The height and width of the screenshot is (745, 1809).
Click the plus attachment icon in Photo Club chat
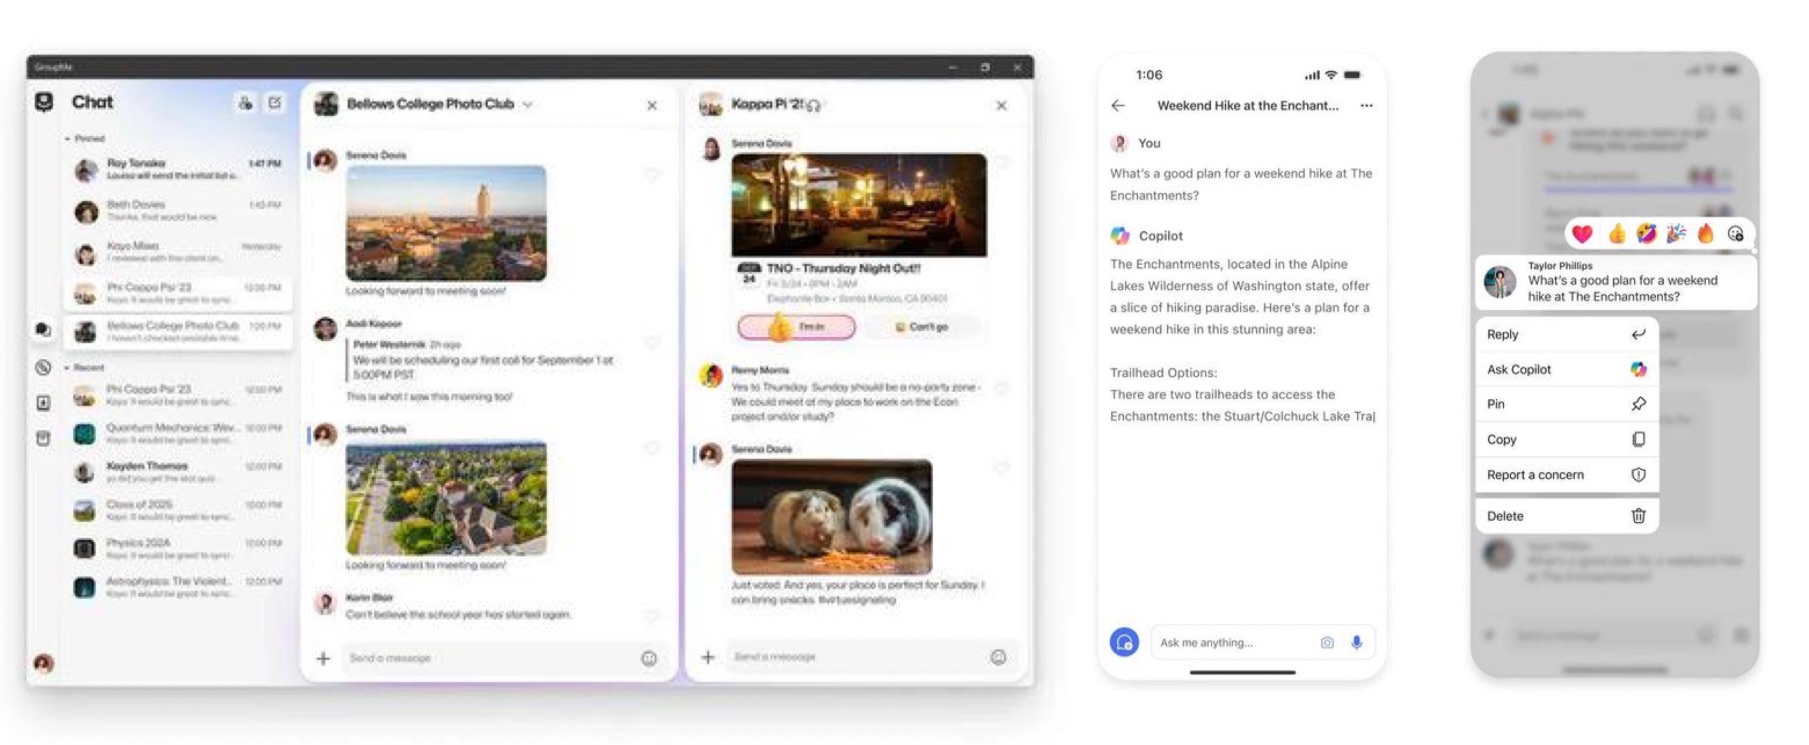(323, 658)
